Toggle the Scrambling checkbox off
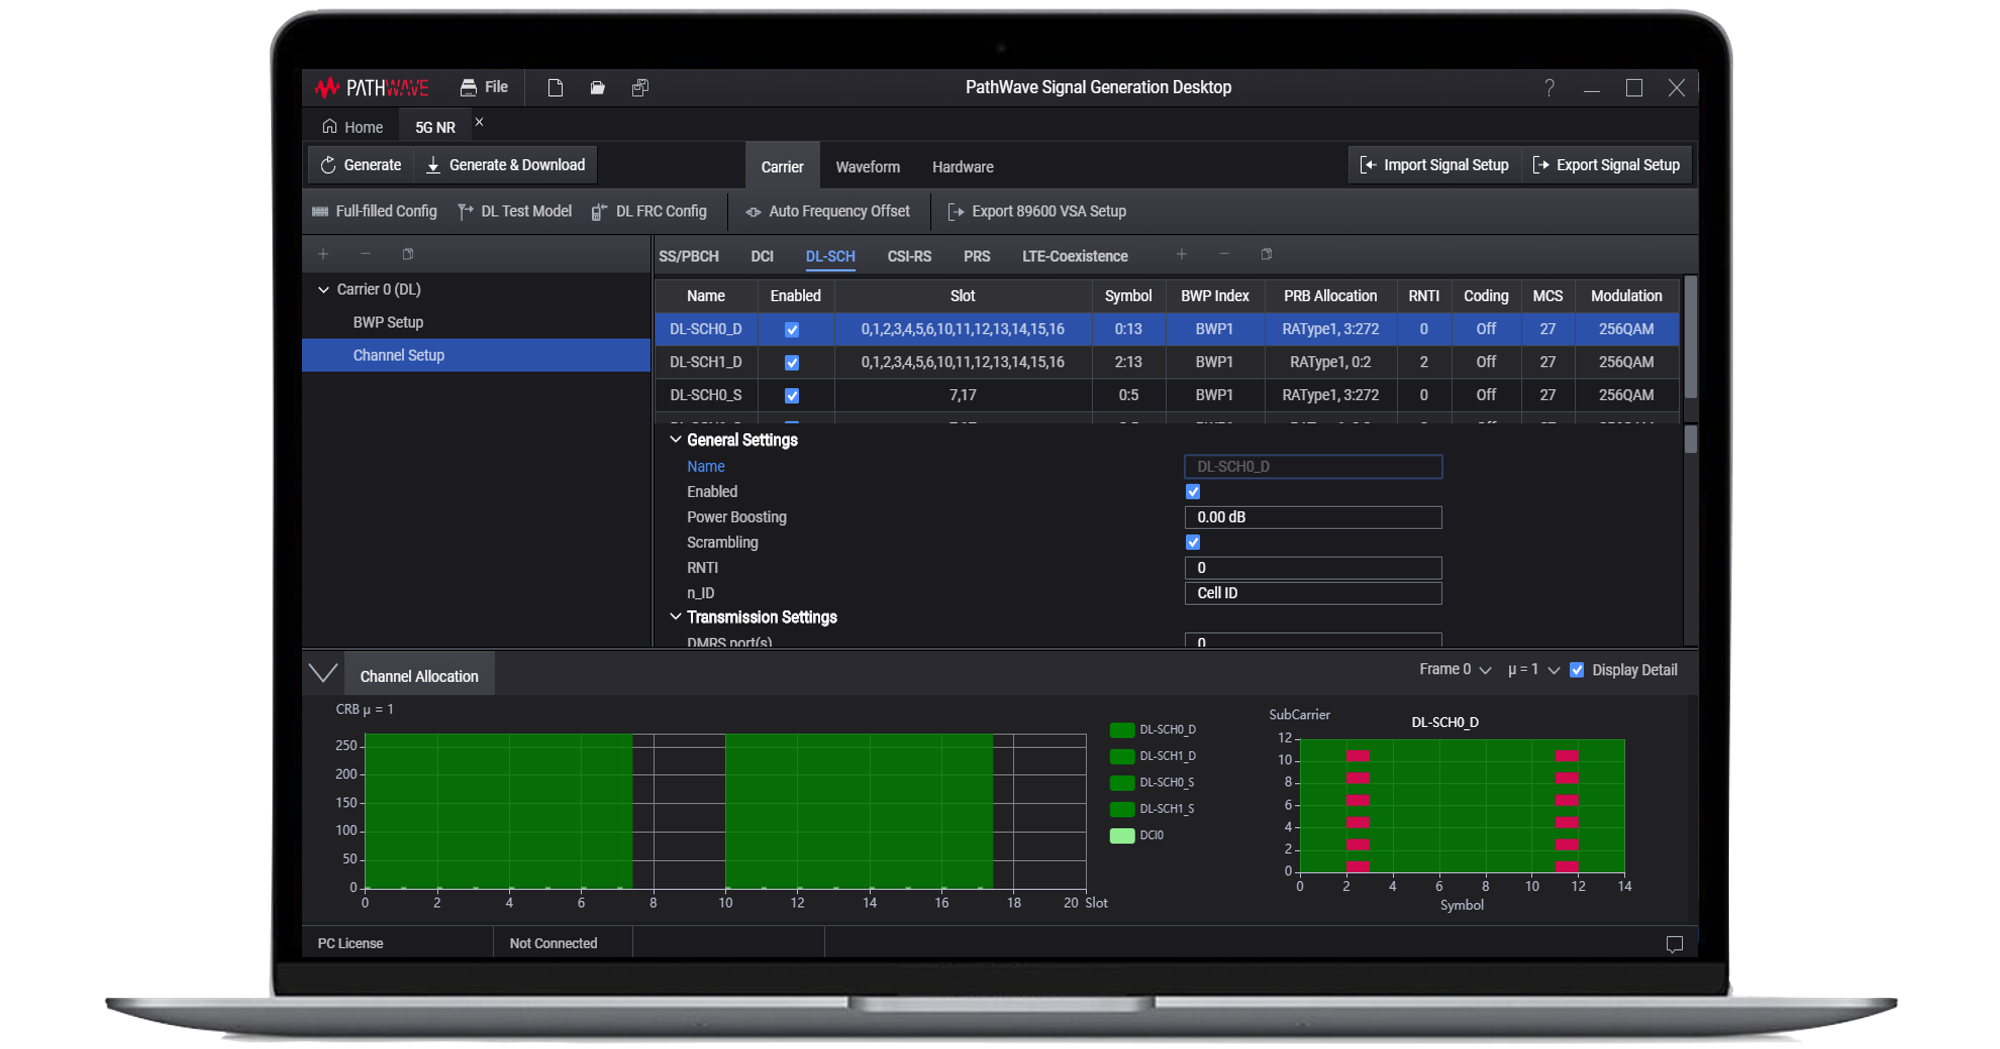Image resolution: width=2000 pixels, height=1049 pixels. [1192, 542]
